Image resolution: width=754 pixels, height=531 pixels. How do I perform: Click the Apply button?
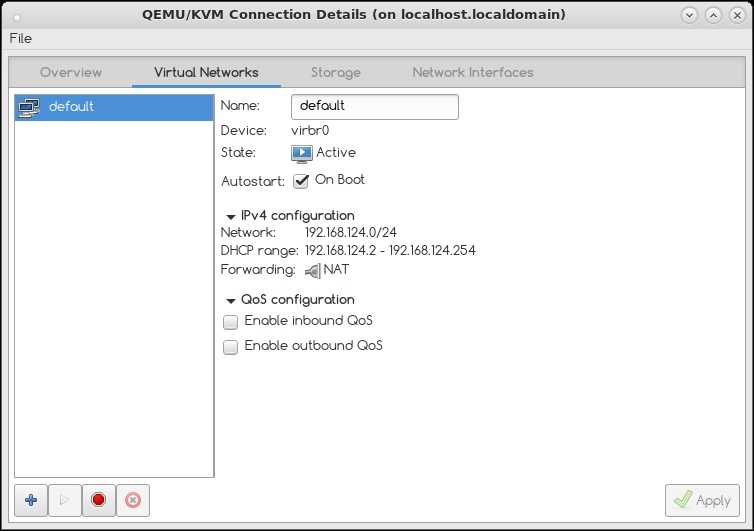pos(702,500)
